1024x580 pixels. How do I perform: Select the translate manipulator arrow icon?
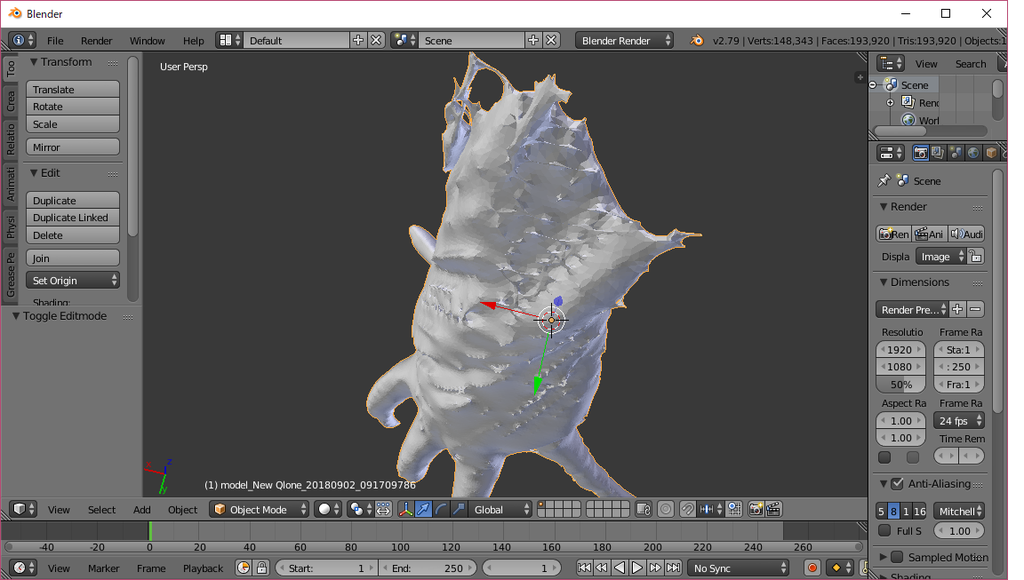423,509
